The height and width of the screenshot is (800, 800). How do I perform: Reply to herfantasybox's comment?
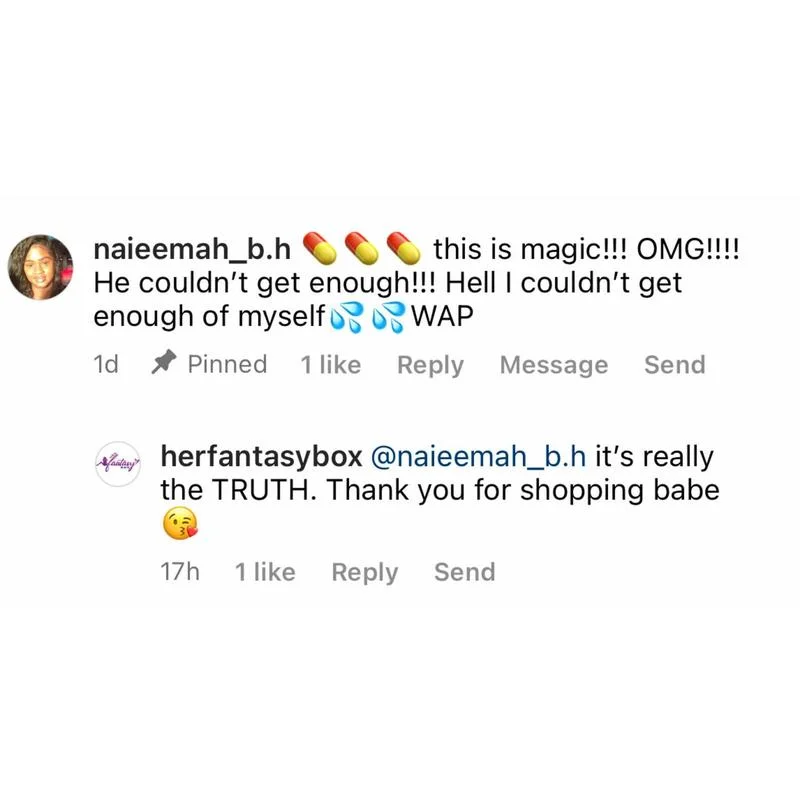pyautogui.click(x=364, y=572)
